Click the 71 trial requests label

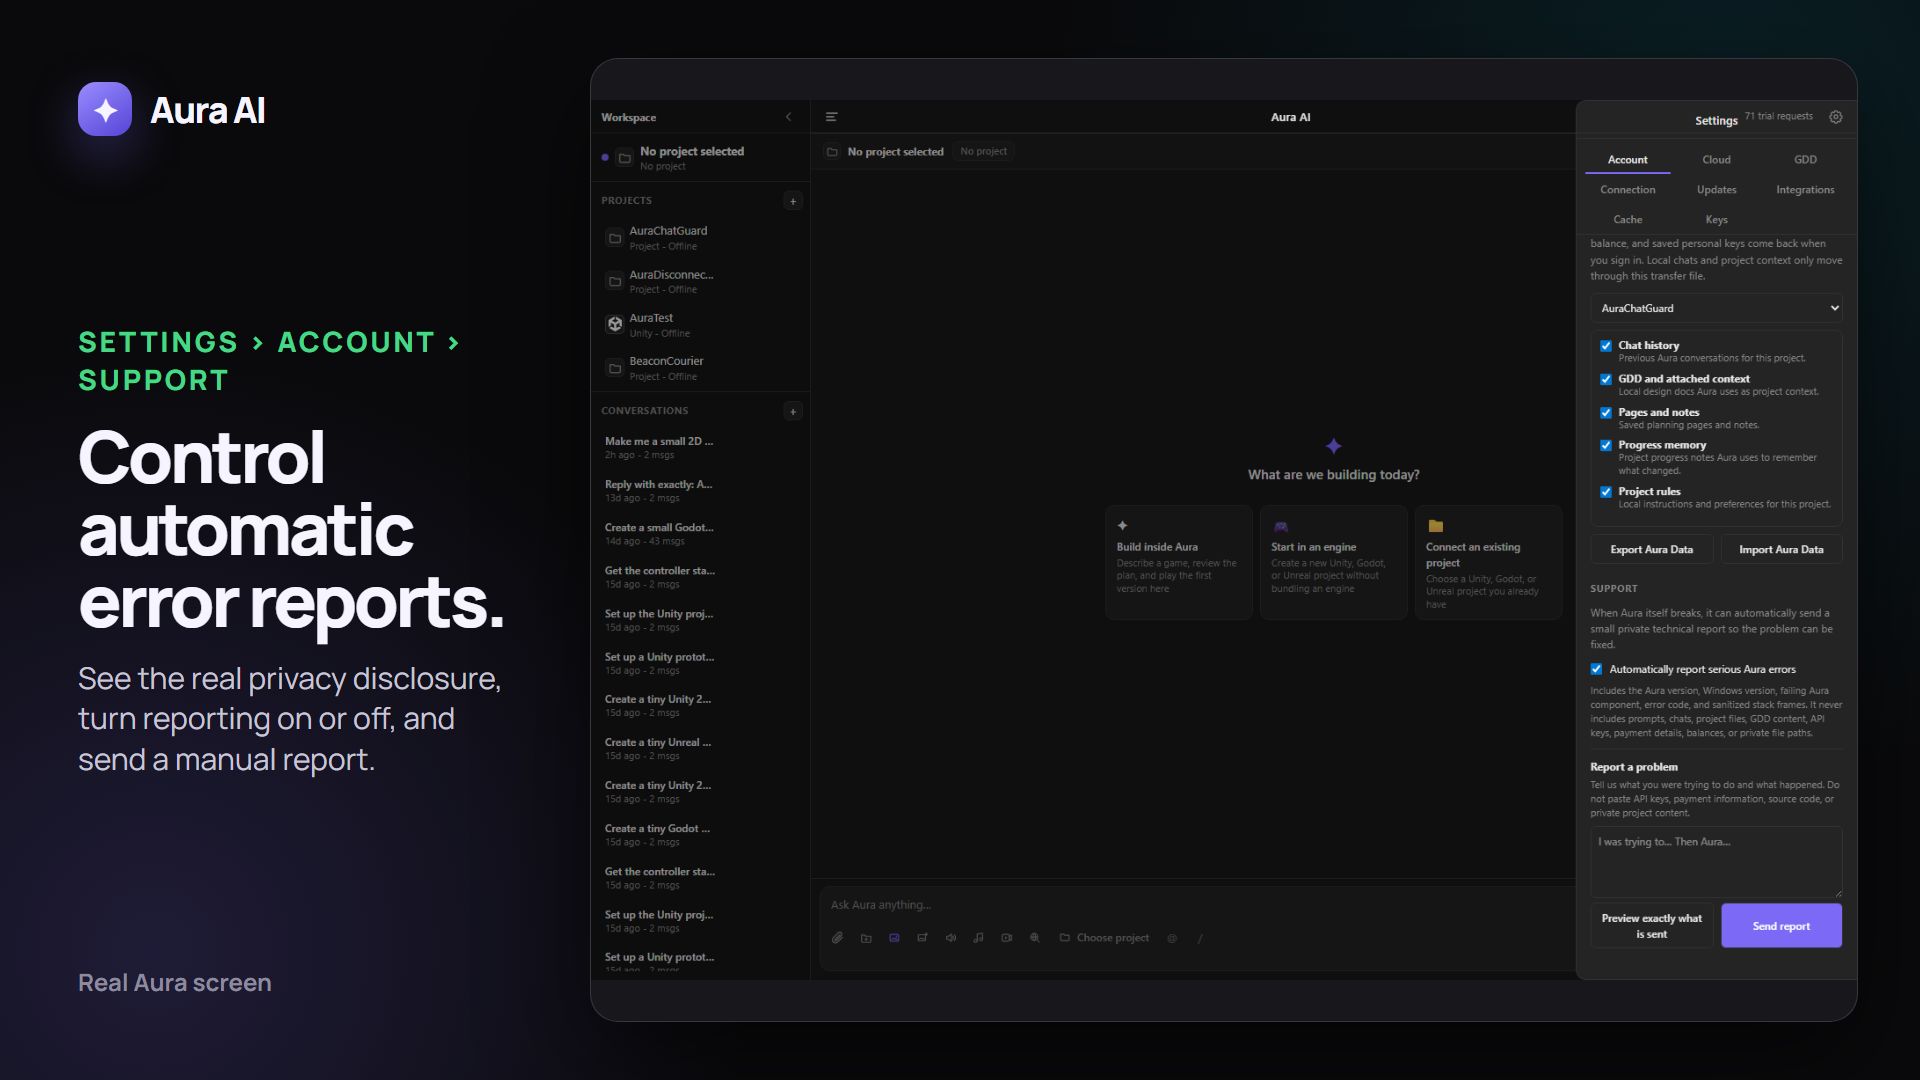[x=1778, y=117]
